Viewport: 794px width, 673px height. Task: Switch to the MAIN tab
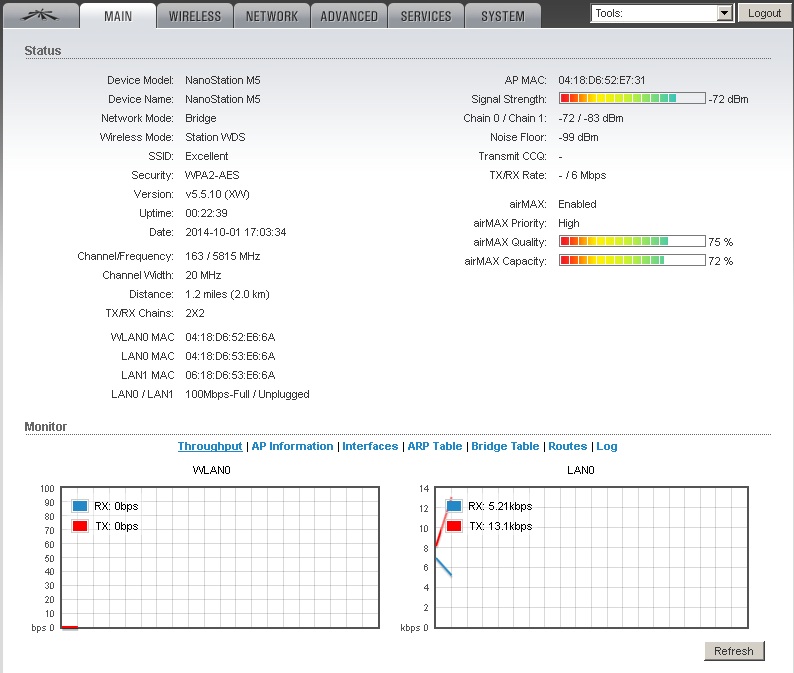coord(118,16)
